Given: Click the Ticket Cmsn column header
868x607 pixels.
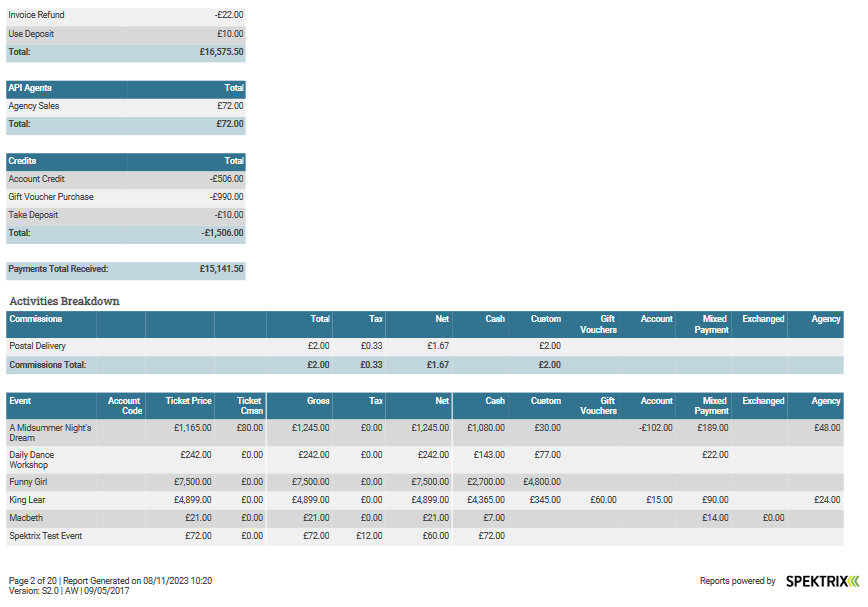Looking at the screenshot, I should (x=250, y=406).
